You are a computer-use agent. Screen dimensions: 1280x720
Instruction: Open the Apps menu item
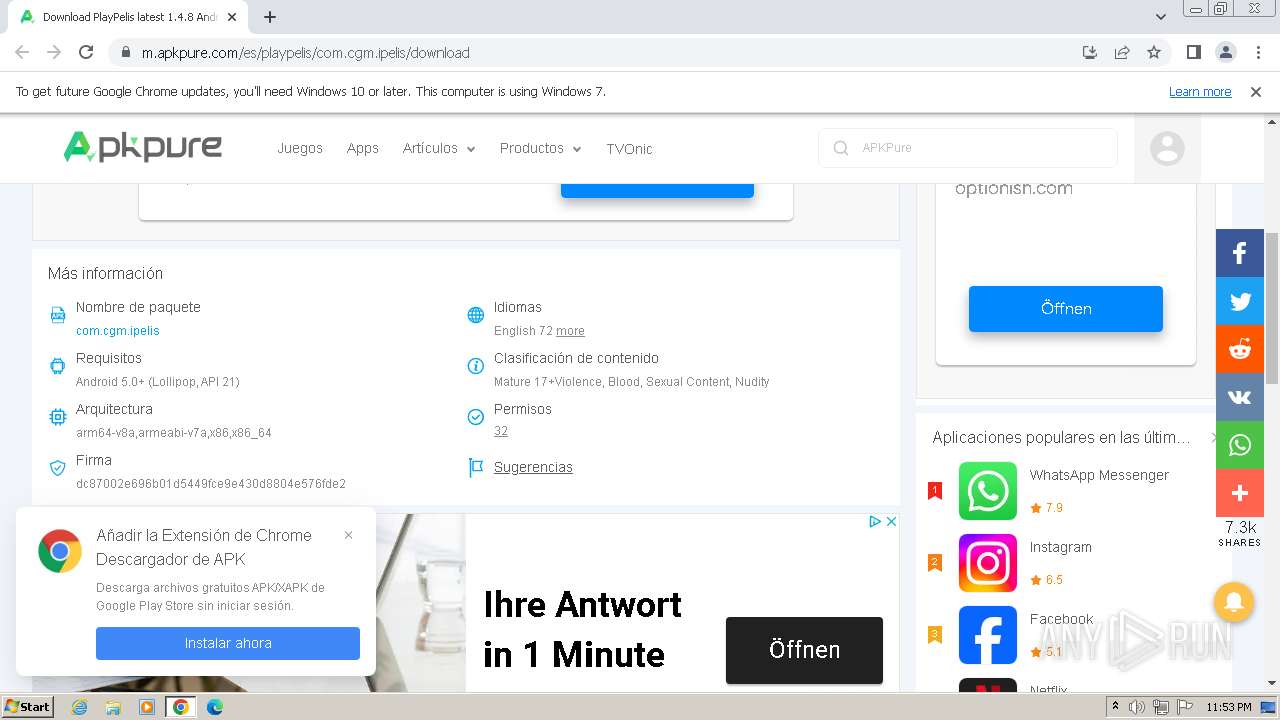pyautogui.click(x=362, y=148)
